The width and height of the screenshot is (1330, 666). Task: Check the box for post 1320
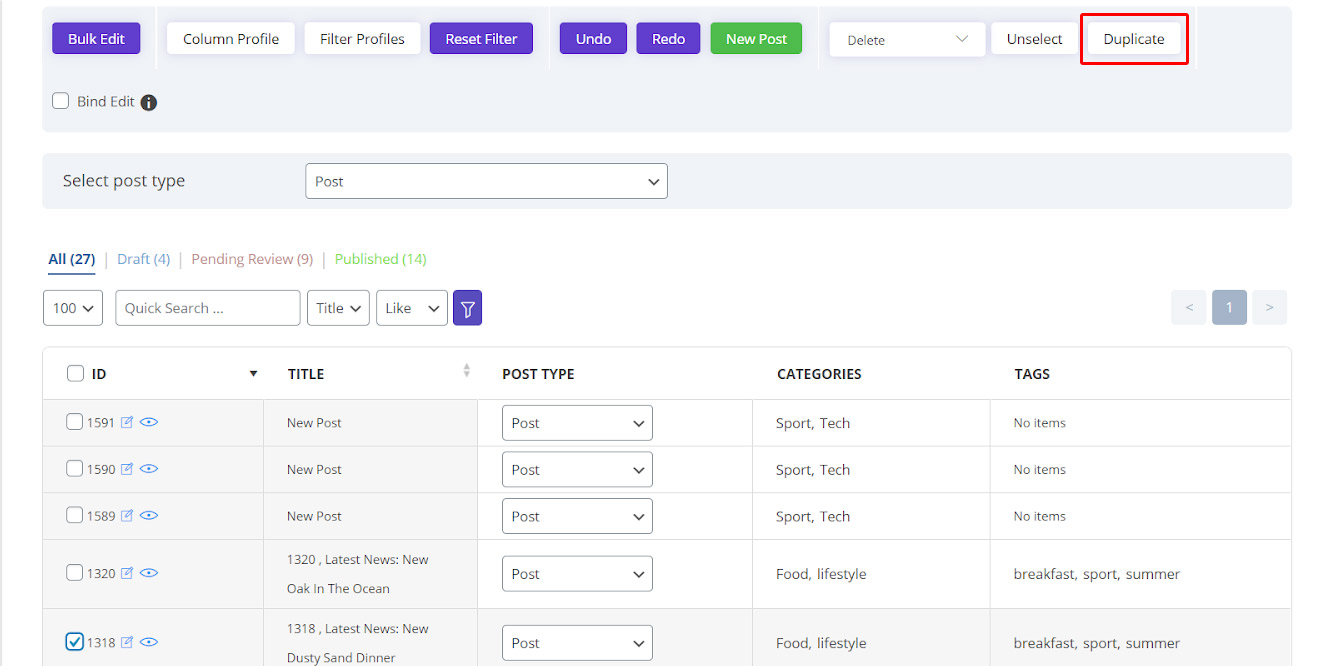click(x=75, y=573)
